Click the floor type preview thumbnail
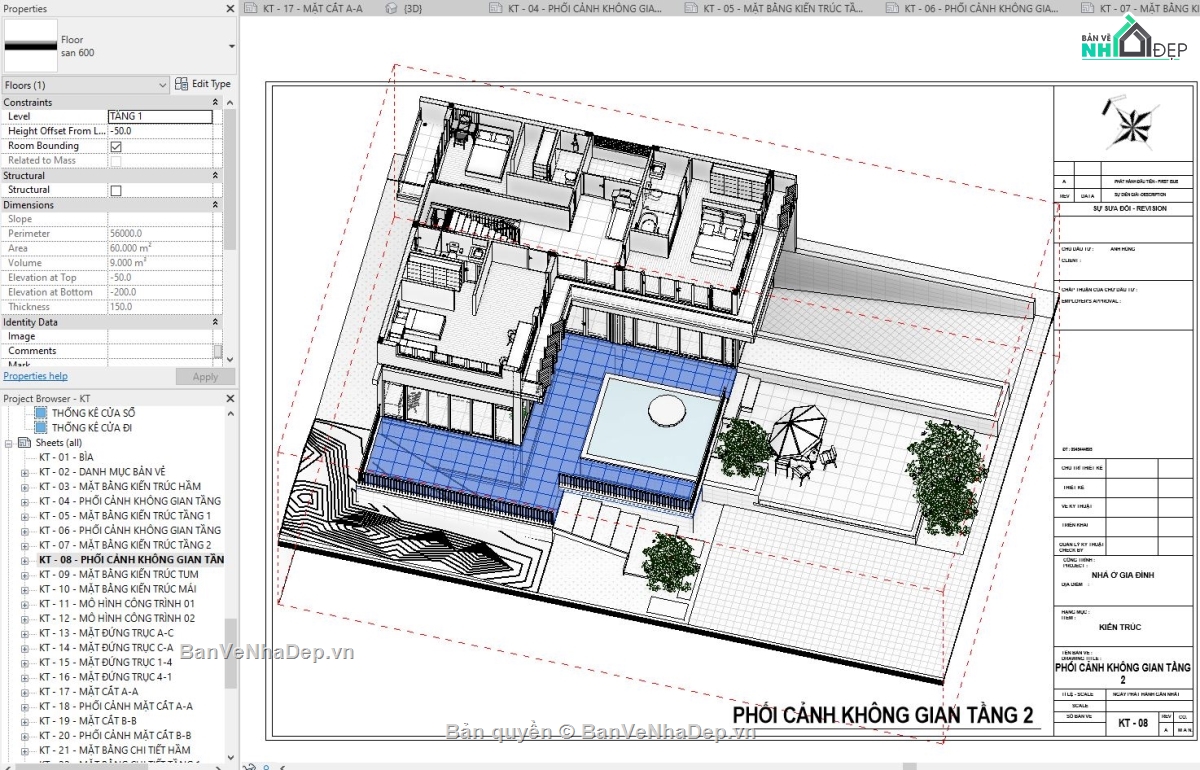The image size is (1200, 770). (30, 46)
